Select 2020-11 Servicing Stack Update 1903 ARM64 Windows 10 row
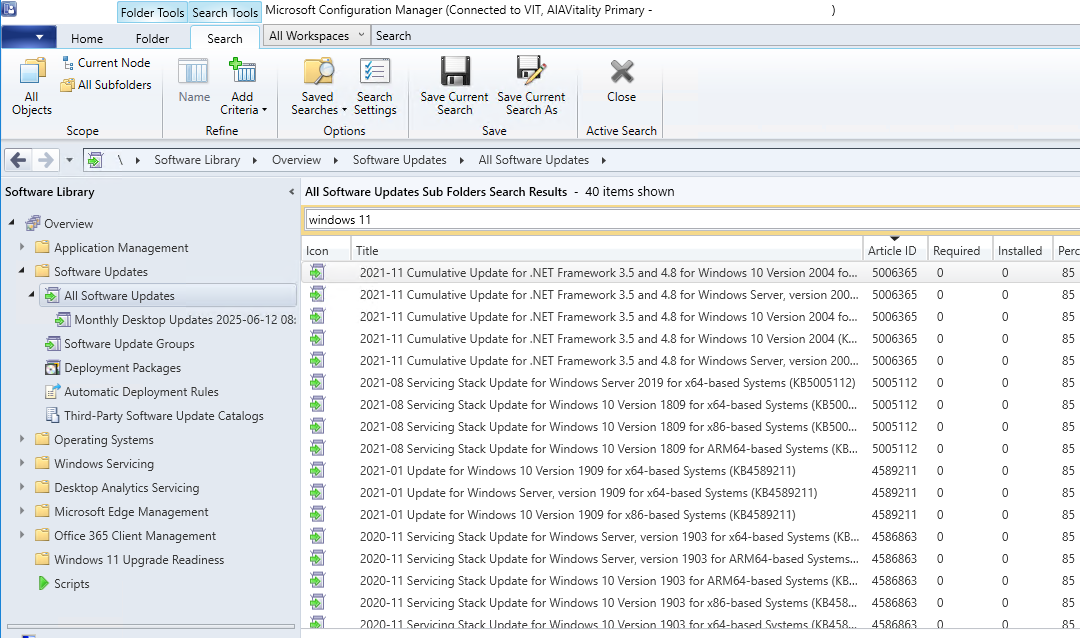Image resolution: width=1080 pixels, height=638 pixels. [x=691, y=581]
